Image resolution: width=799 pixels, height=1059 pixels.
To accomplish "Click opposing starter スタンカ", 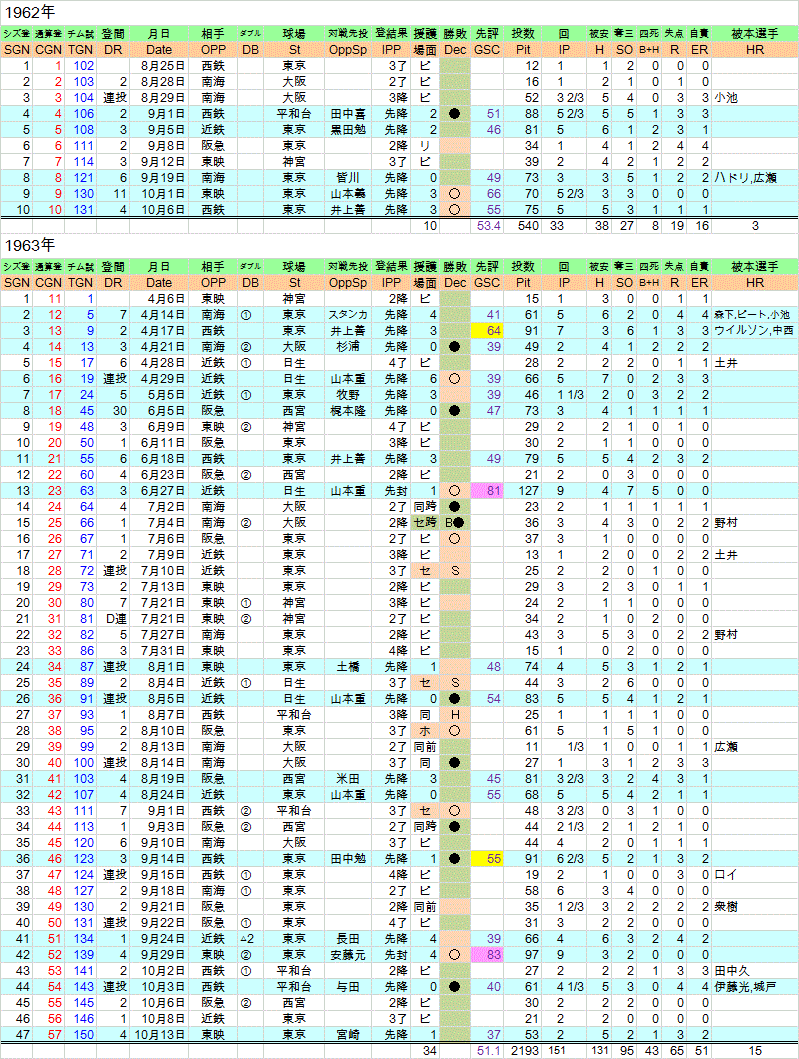I will point(348,315).
